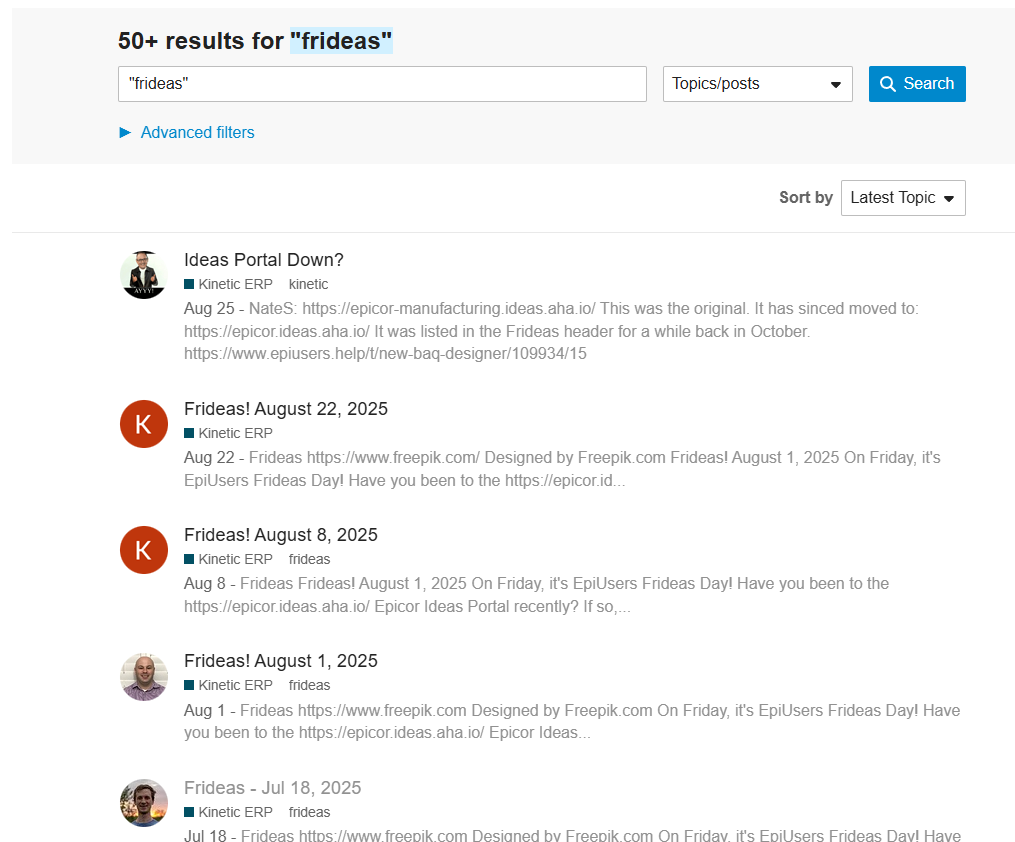Click the avatar beside Frideas! August 1, 2025
Image resolution: width=1015 pixels, height=842 pixels.
tap(143, 677)
